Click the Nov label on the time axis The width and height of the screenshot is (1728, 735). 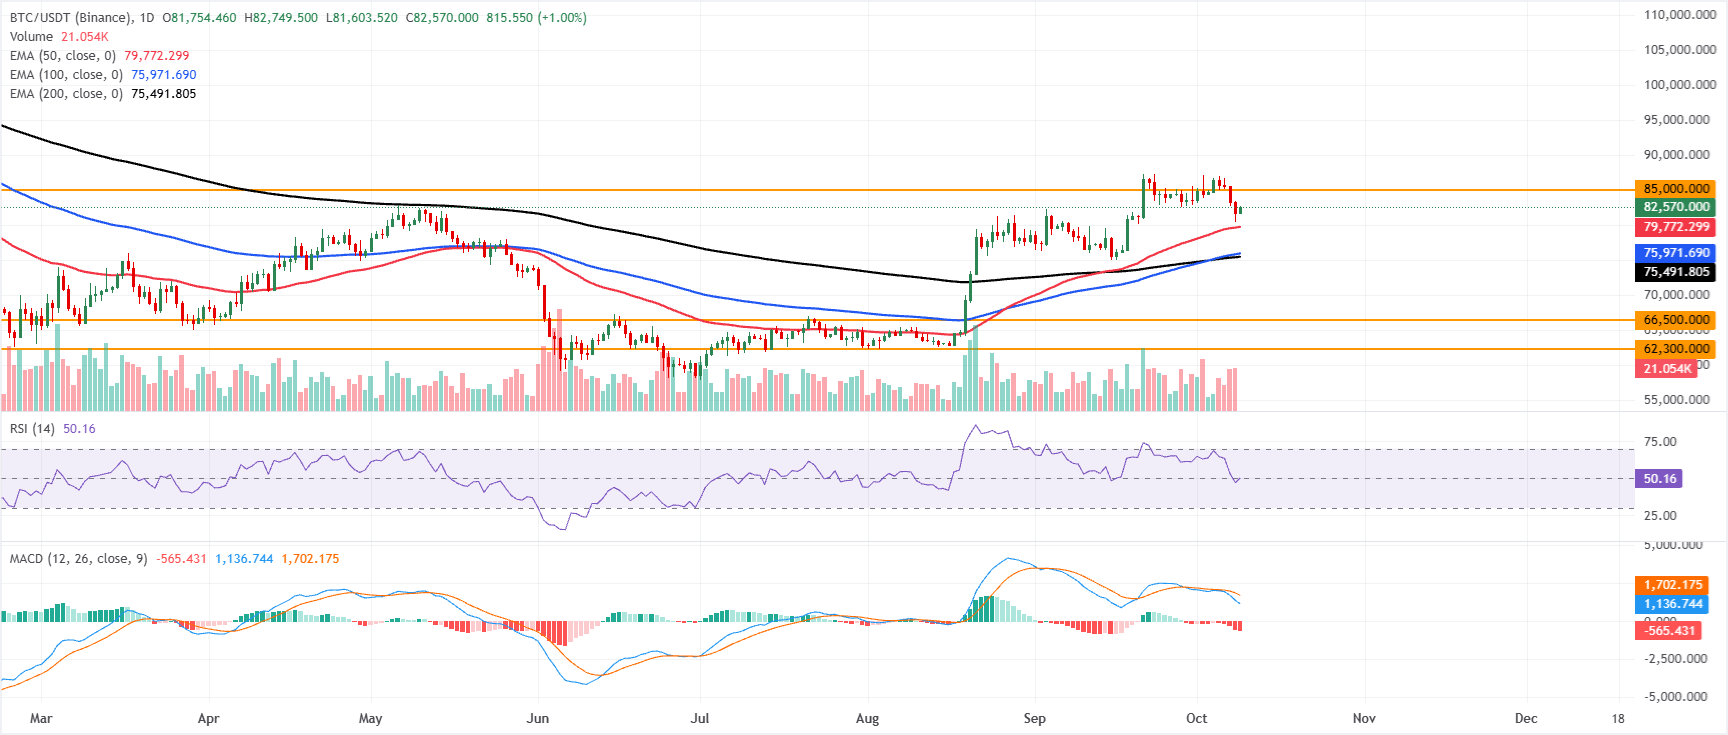pyautogui.click(x=1364, y=718)
